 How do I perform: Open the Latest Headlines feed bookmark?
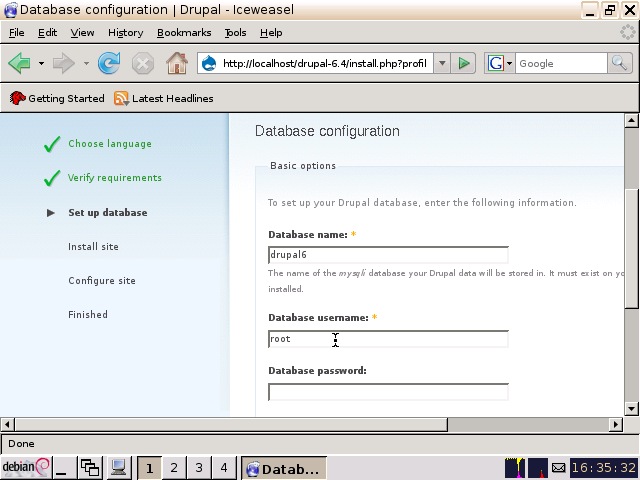pyautogui.click(x=164, y=98)
